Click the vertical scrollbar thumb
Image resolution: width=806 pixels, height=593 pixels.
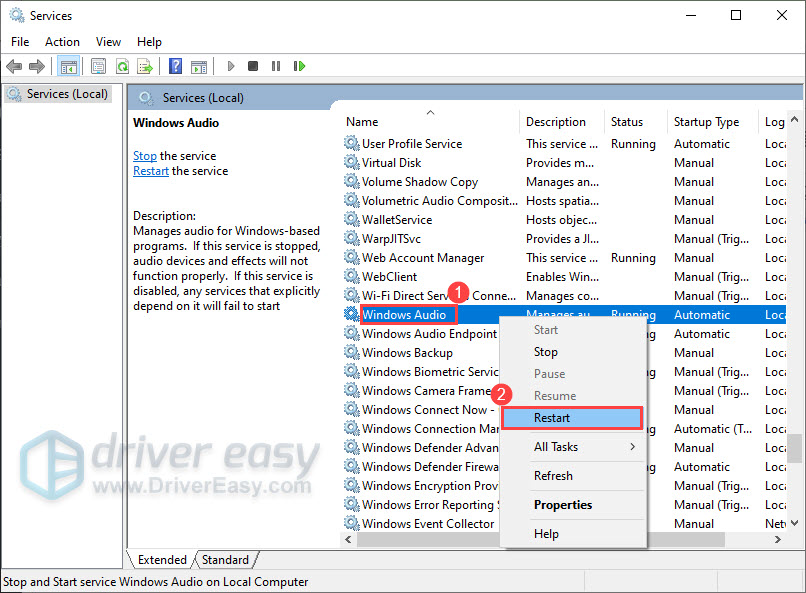coord(794,447)
